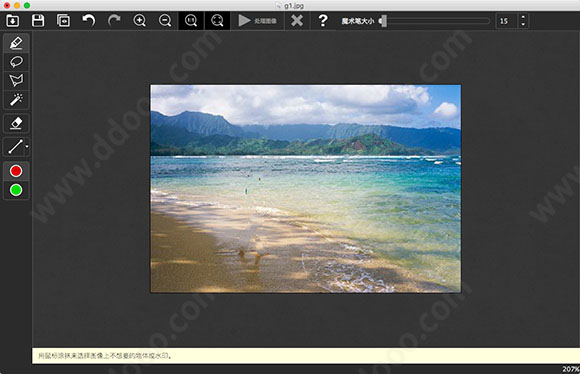Click on the beach photo in the canvas
The width and height of the screenshot is (580, 374).
coord(306,189)
